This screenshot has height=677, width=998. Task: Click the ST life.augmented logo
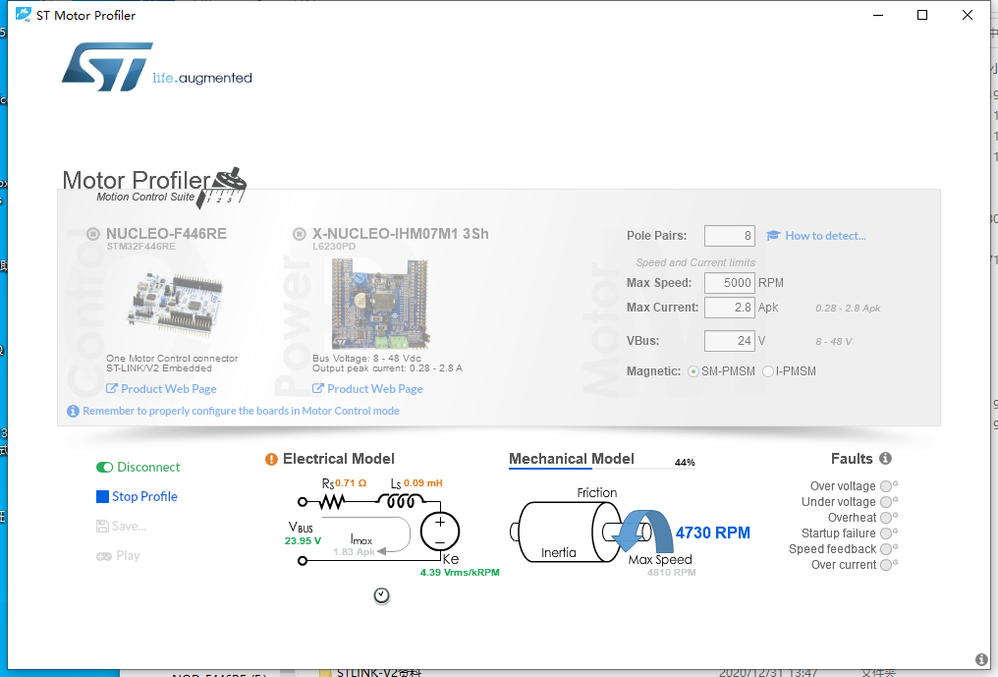click(157, 67)
